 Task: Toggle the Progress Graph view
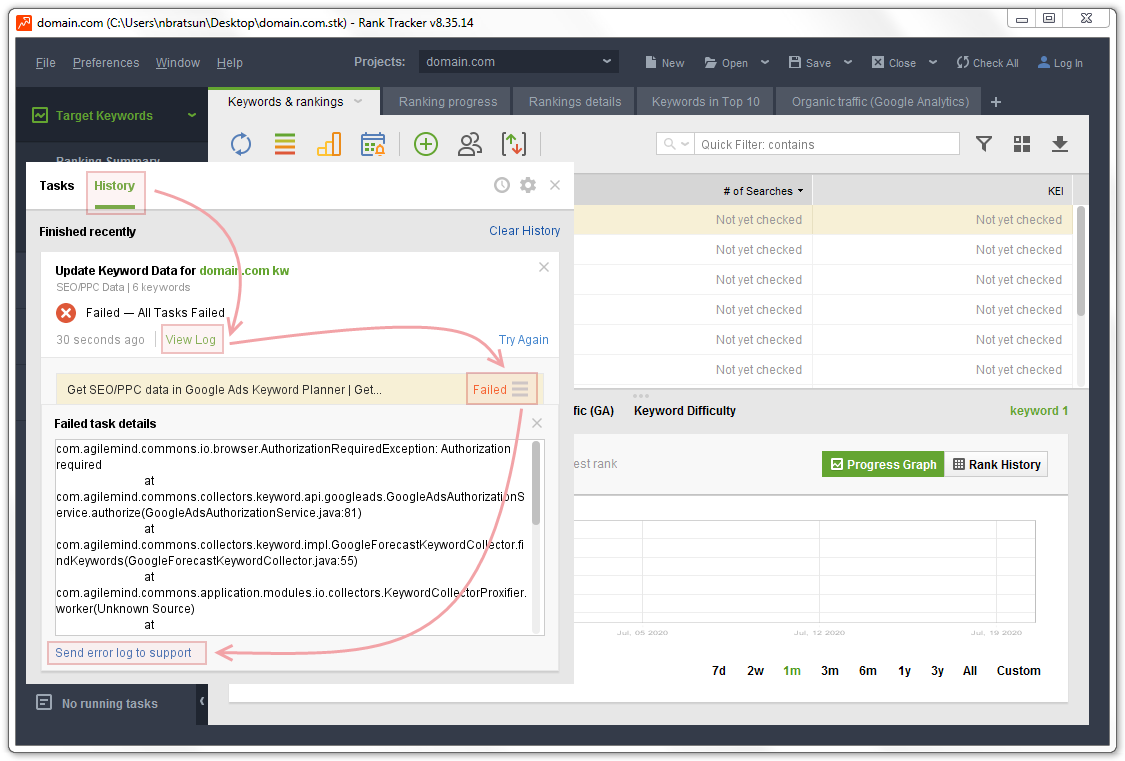point(883,464)
